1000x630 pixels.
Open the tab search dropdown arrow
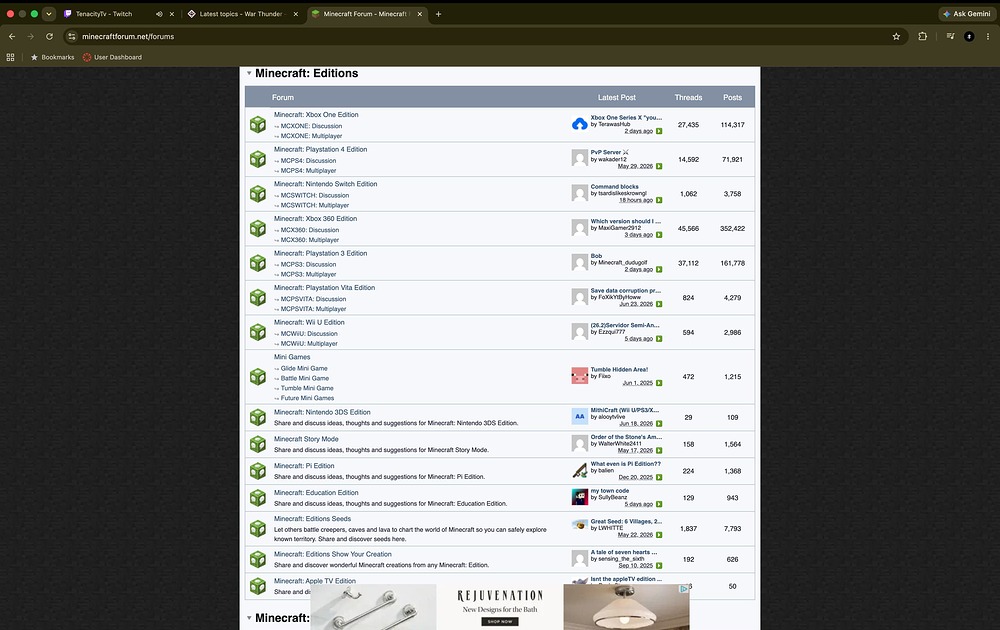pyautogui.click(x=48, y=14)
